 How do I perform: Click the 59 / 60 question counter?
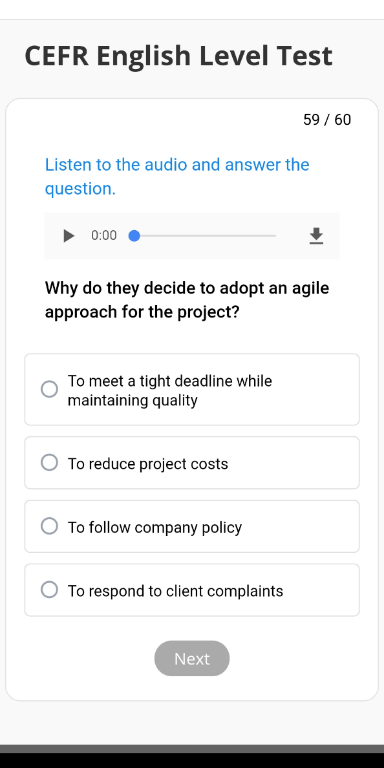(327, 120)
